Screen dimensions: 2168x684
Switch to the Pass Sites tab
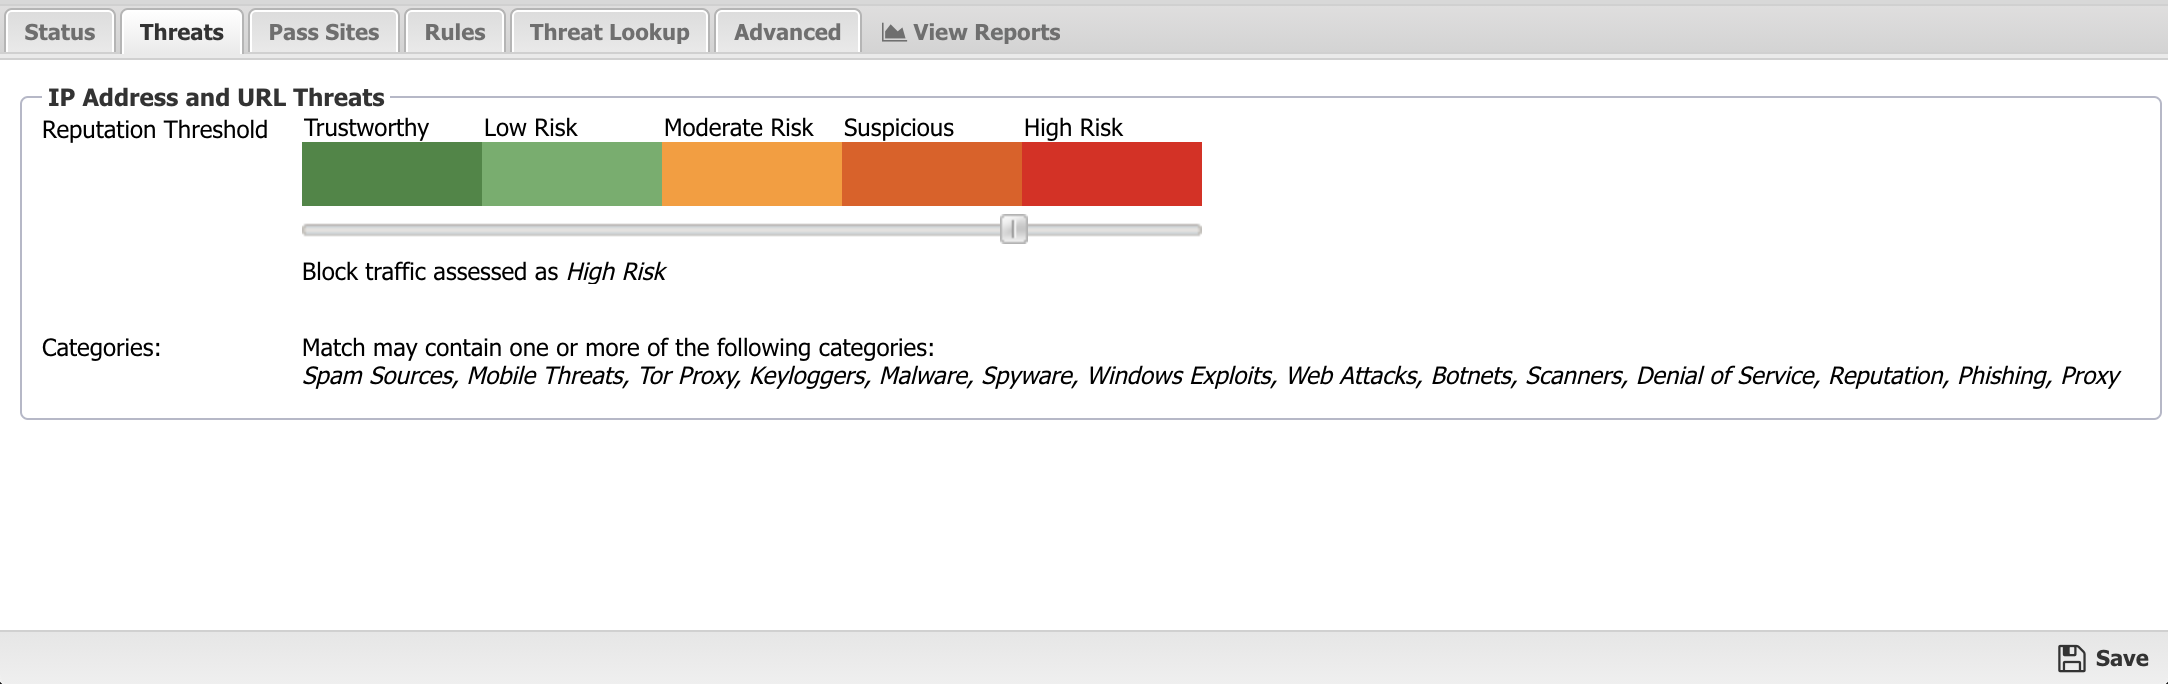click(x=324, y=32)
